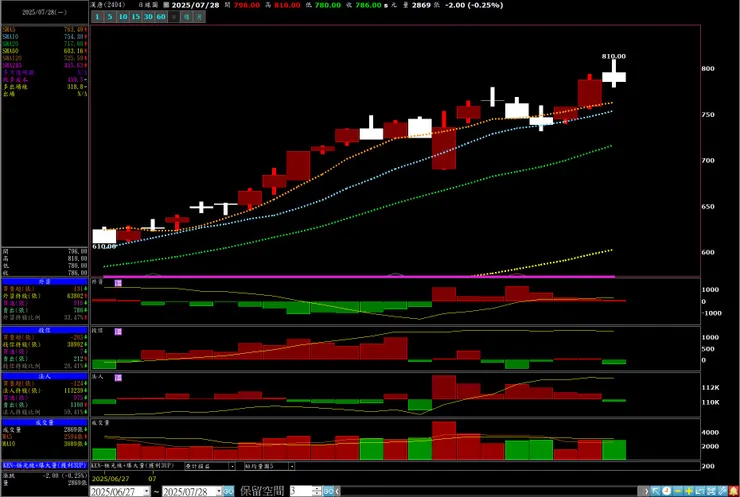
Task: Click the arrow cursor tool icon
Action: (x=656, y=491)
